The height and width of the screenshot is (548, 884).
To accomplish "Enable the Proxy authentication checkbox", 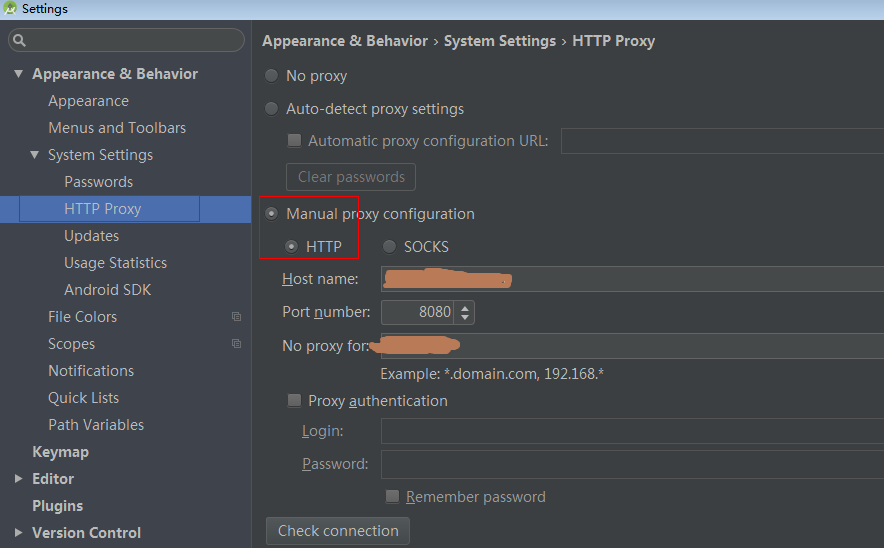I will tap(294, 400).
